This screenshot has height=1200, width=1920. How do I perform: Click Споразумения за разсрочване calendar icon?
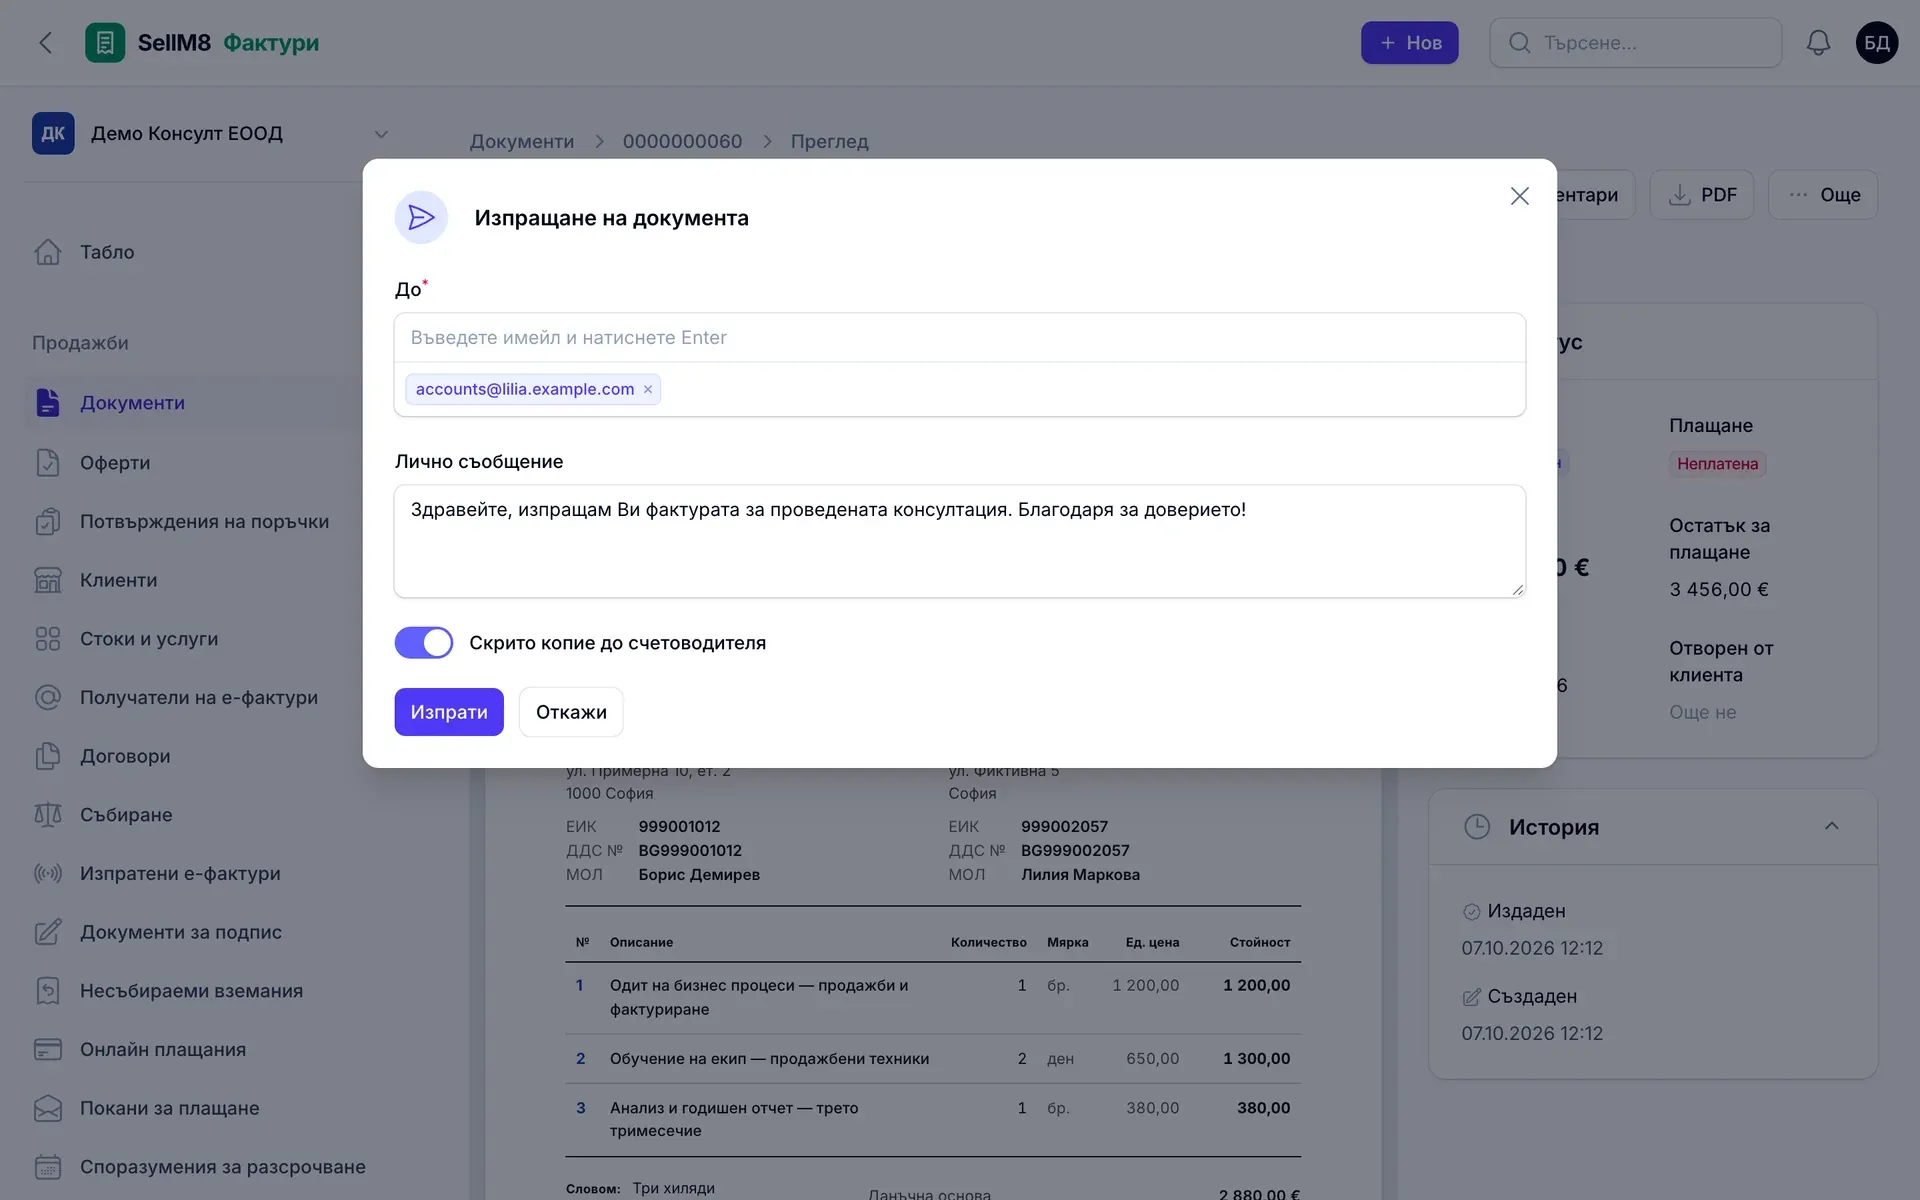coord(48,1167)
